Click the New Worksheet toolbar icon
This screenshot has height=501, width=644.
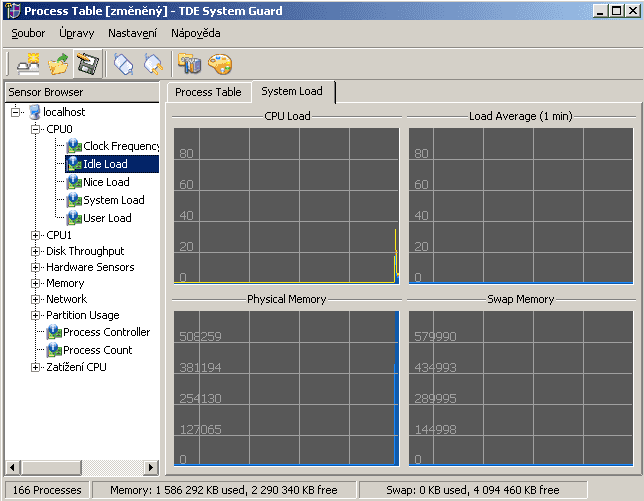coord(28,64)
